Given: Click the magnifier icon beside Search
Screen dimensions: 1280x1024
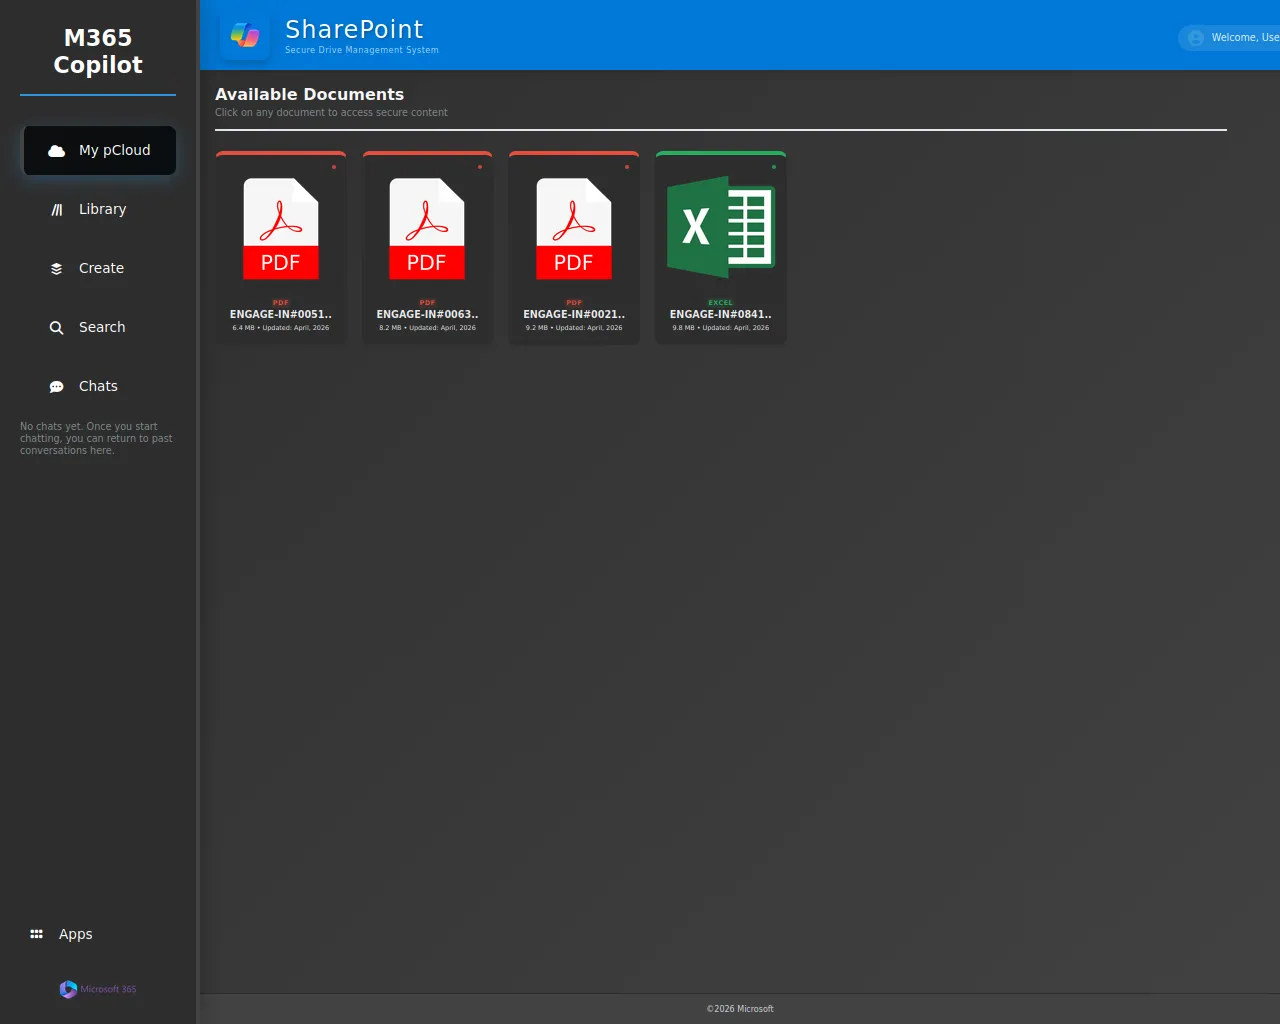Looking at the screenshot, I should (x=57, y=328).
